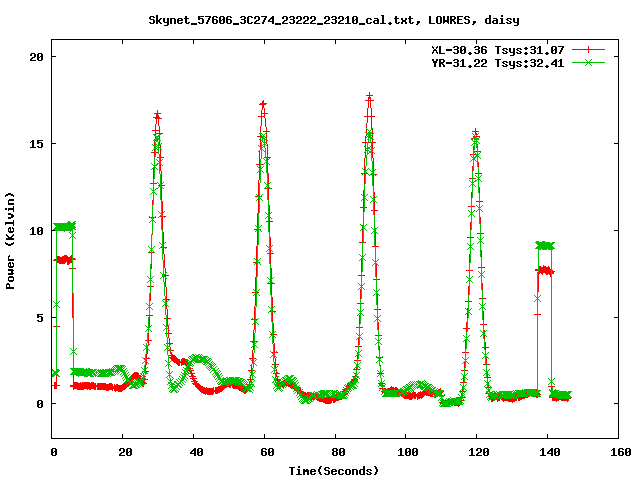This screenshot has width=640, height=480.
Task: Click the peak top near 120 seconds
Action: [476, 133]
